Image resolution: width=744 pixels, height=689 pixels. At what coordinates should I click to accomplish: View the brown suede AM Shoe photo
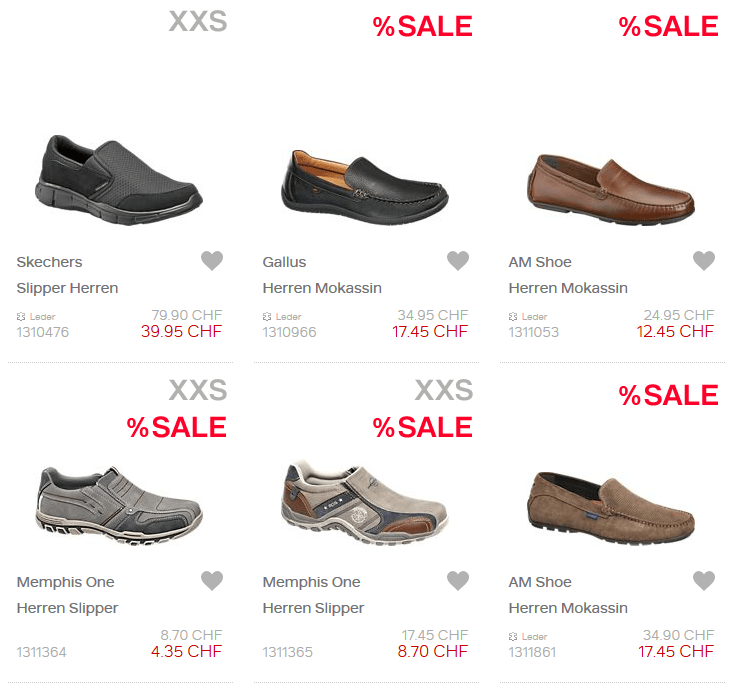tap(611, 503)
